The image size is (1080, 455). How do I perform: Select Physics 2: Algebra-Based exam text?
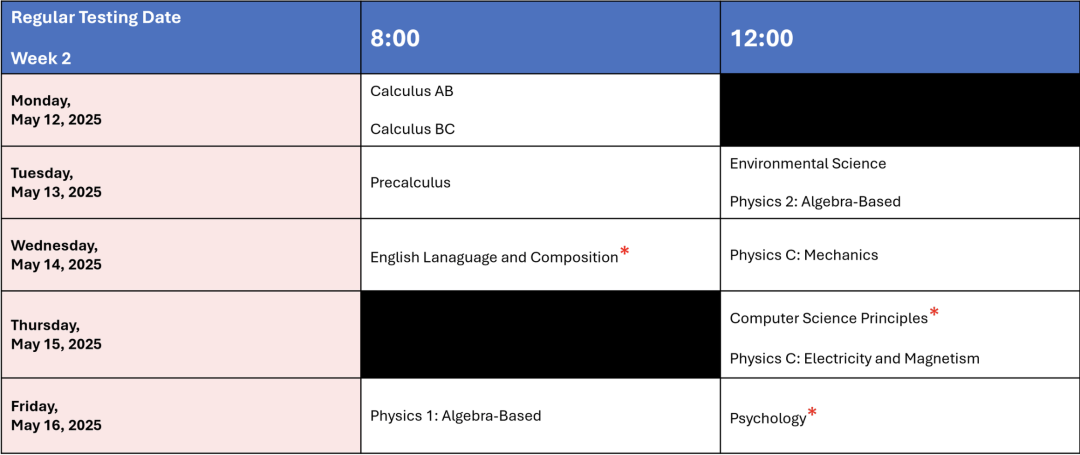(815, 202)
